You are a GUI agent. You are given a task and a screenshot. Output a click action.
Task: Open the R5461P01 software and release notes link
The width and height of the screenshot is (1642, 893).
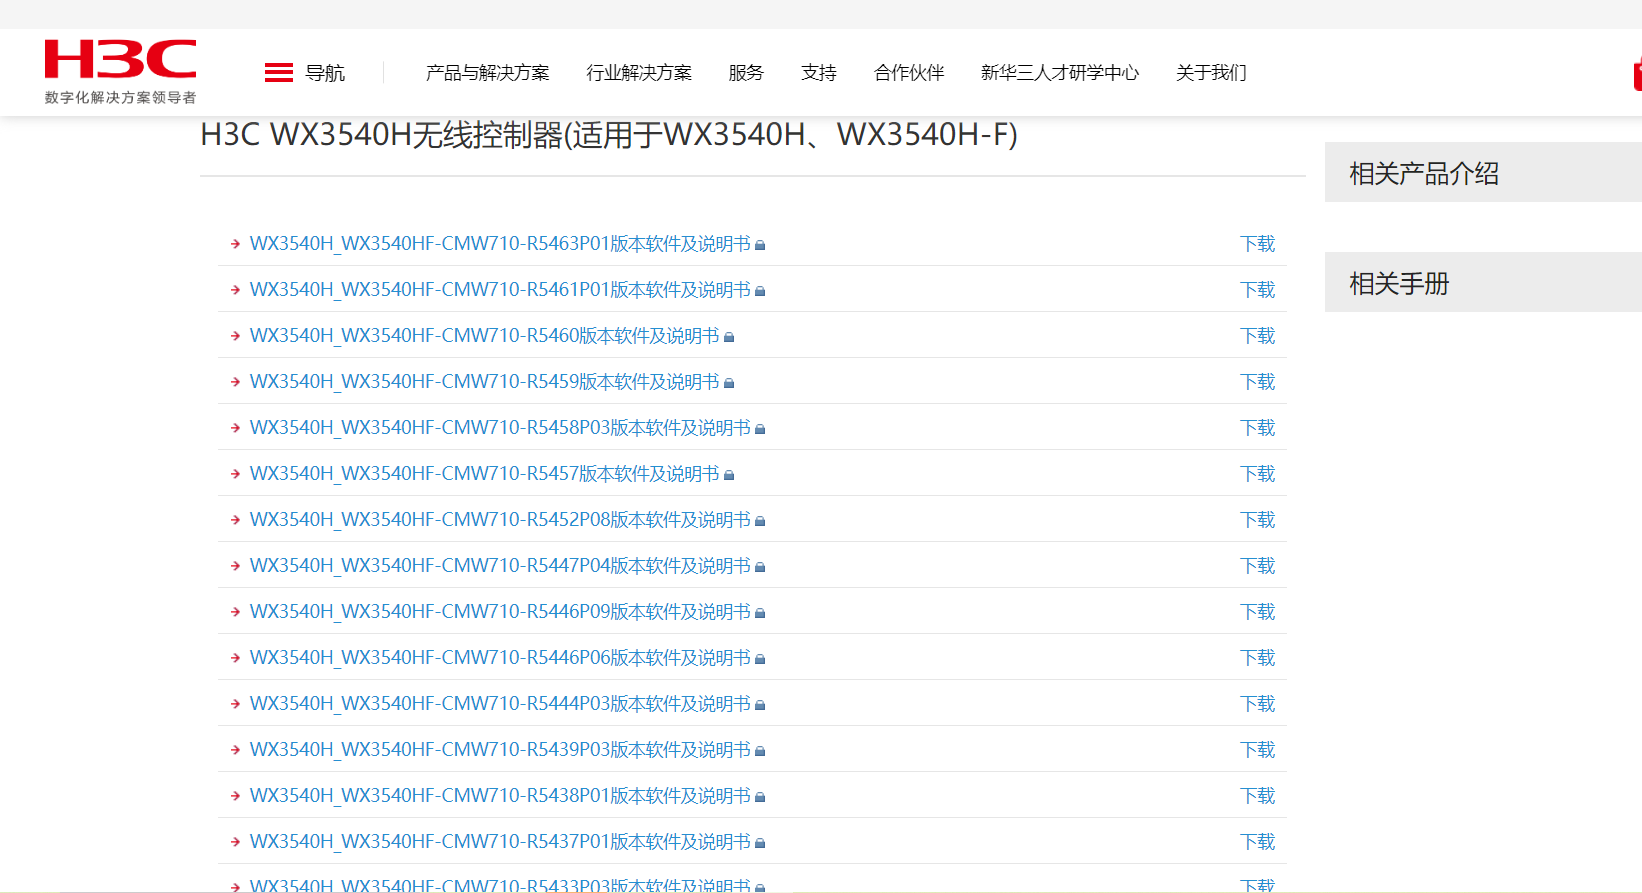[x=500, y=290]
